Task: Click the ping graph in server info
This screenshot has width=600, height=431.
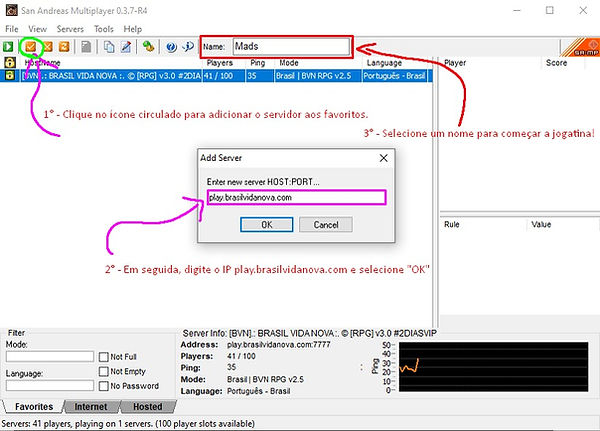Action: click(x=493, y=367)
